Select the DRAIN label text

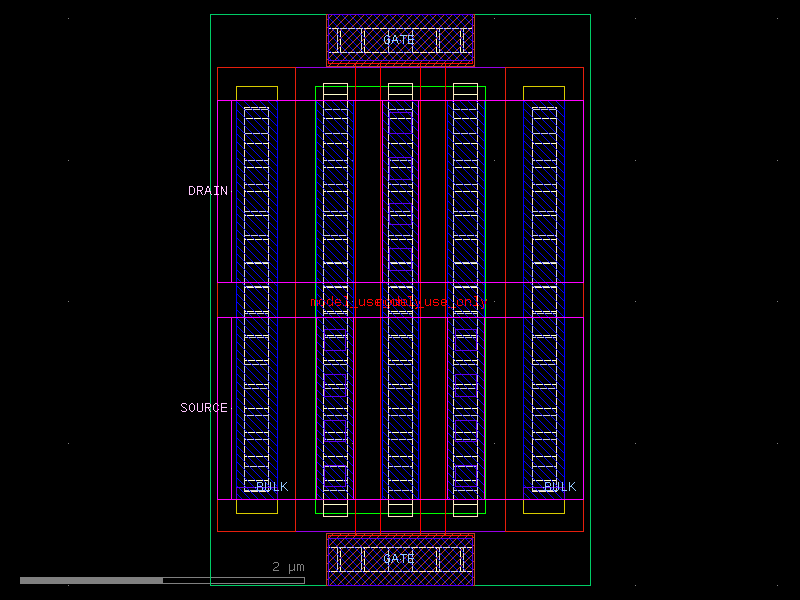207,191
